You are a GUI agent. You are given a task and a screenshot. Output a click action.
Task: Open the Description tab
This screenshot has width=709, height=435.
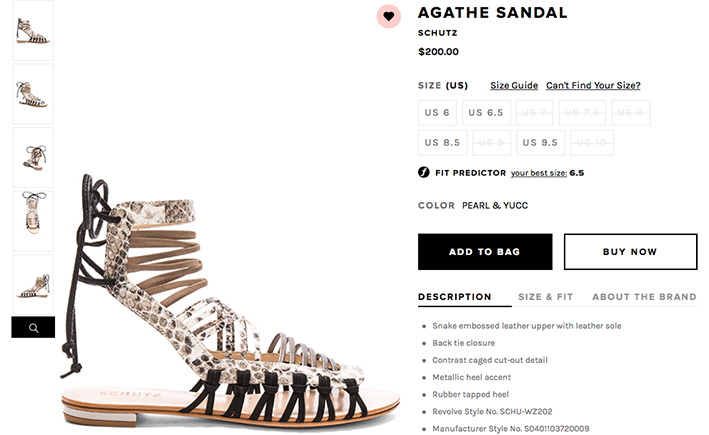click(455, 297)
